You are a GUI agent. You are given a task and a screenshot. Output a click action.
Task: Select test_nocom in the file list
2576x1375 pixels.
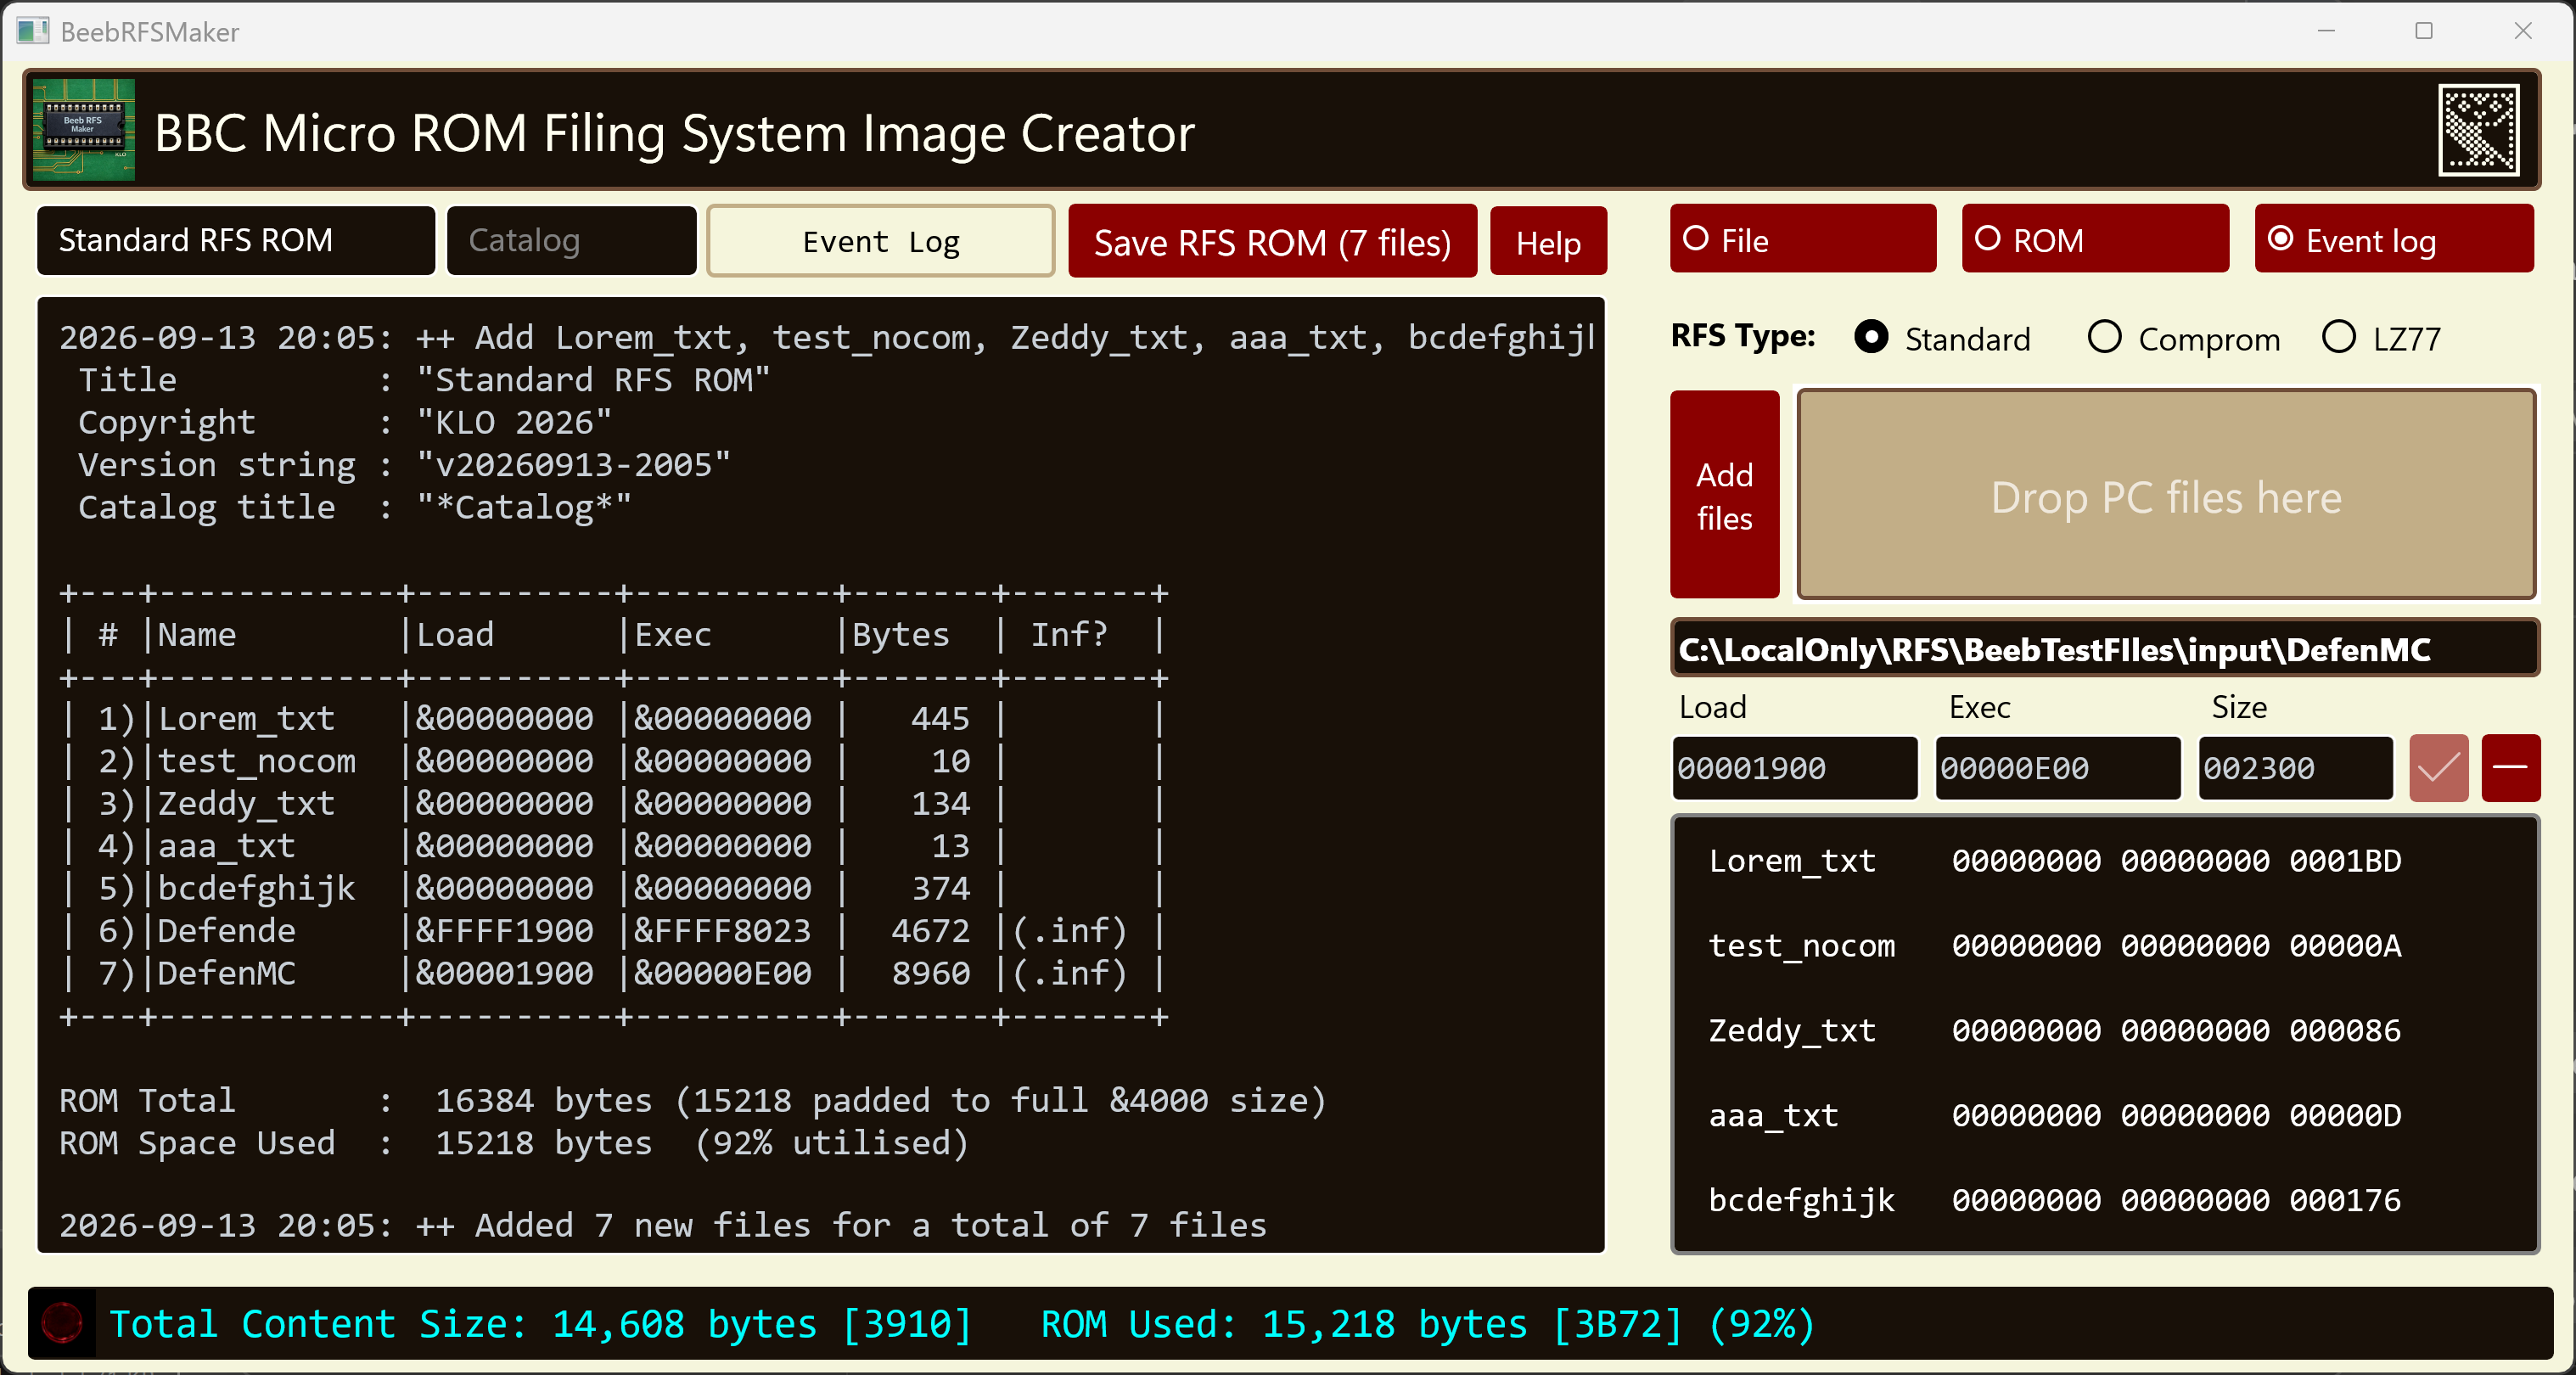2104,946
